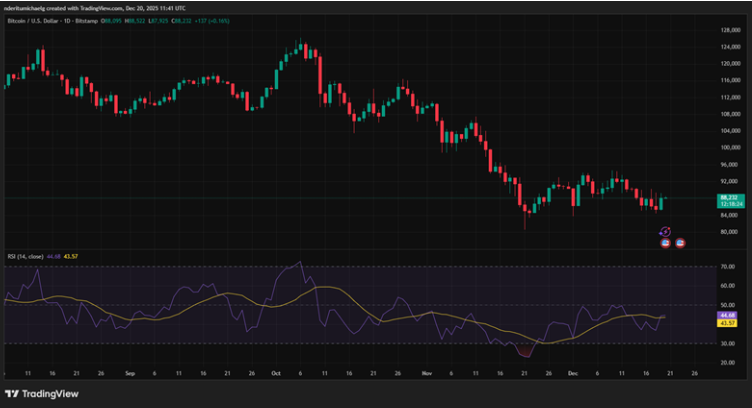This screenshot has height=408, width=752.
Task: Open the right US flag economic event
Action: coord(681,243)
